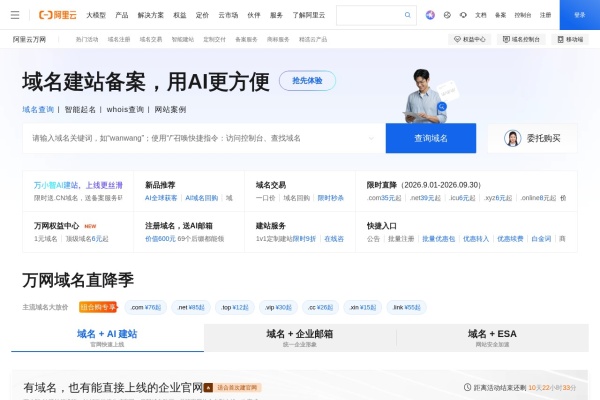This screenshot has height=400, width=600.
Task: Open the 产品 menu
Action: [x=122, y=15]
